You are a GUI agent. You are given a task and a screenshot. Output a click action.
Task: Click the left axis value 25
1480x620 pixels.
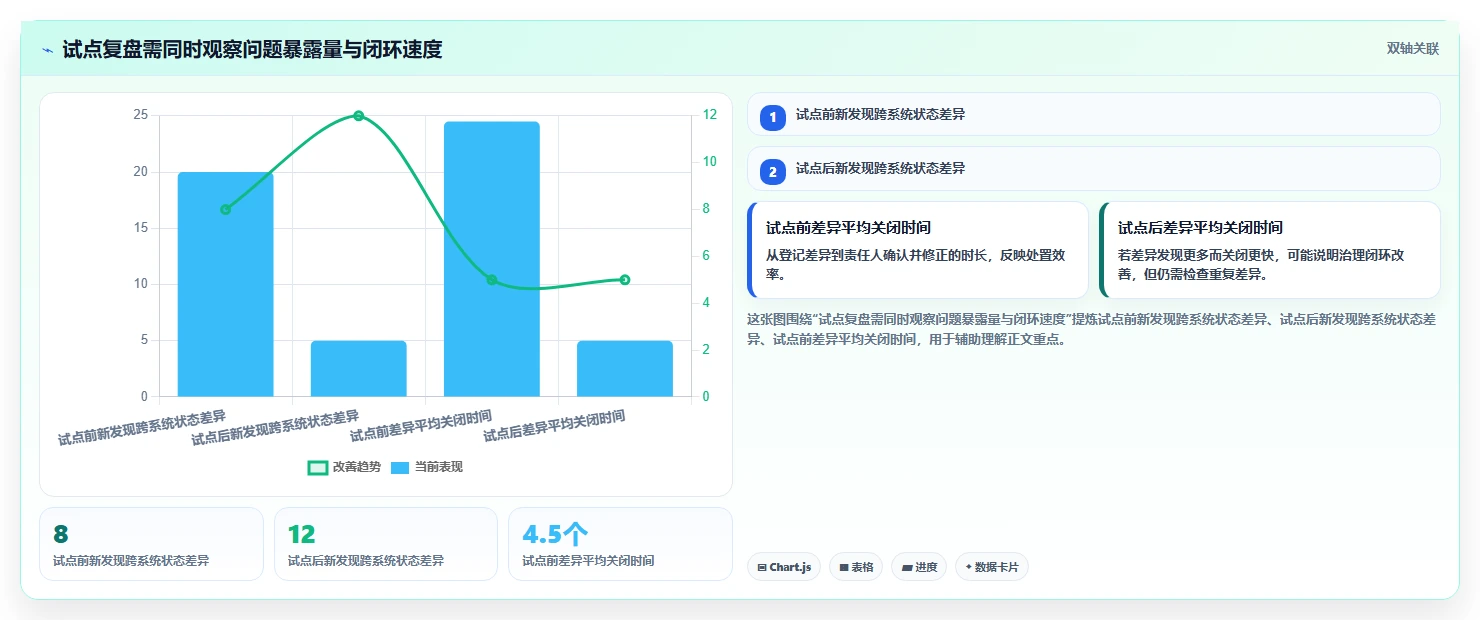pyautogui.click(x=140, y=116)
